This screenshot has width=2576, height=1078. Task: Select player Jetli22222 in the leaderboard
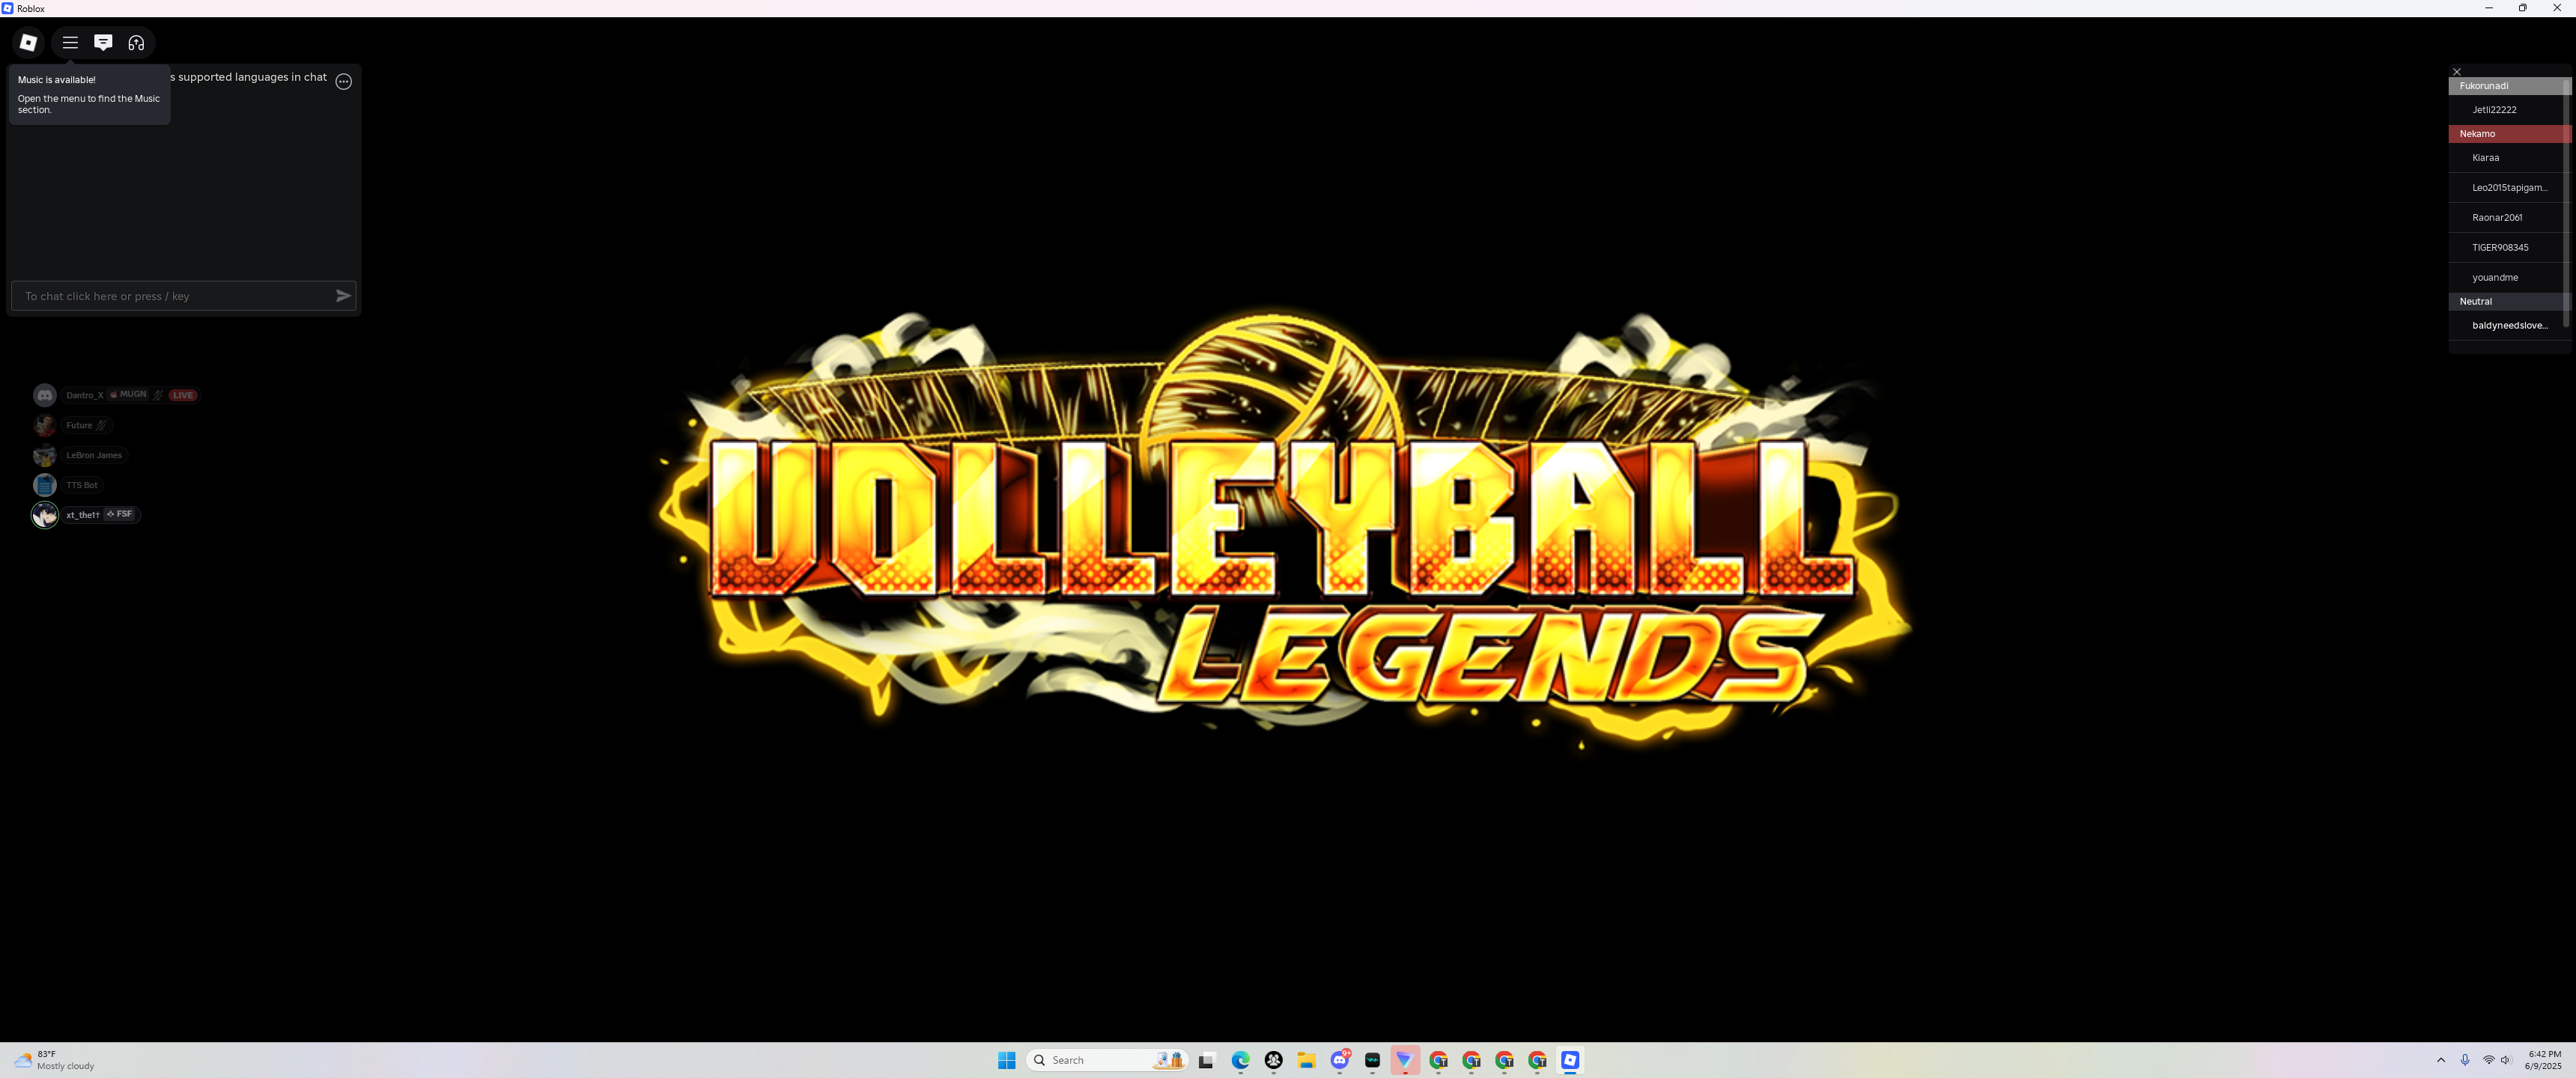2494,110
